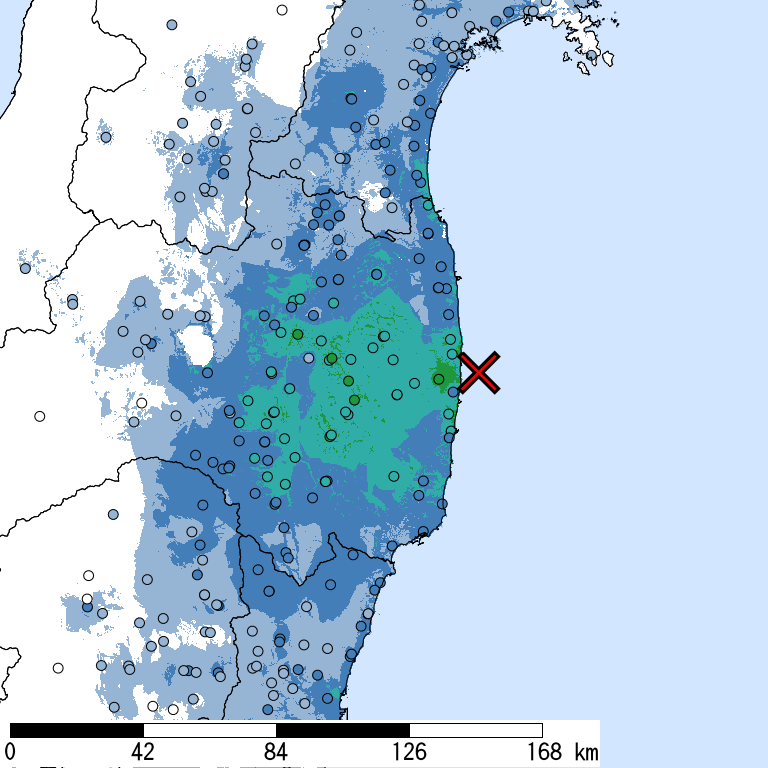
Task: Select the "84" label under the scale bar
Action: [x=276, y=751]
